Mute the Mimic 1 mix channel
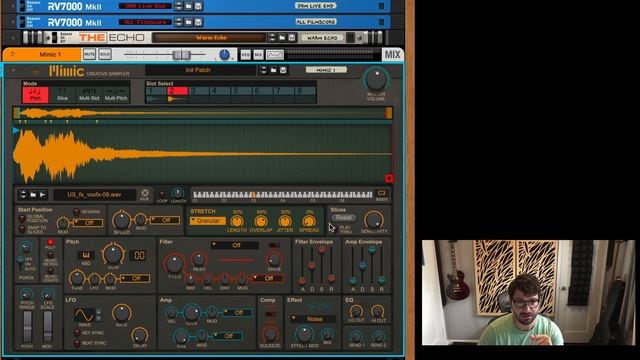Viewport: 640px width, 360px height. [89, 54]
